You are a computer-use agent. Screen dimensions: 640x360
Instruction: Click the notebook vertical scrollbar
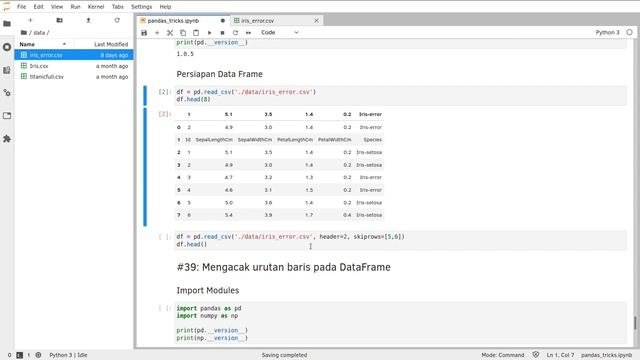635,322
